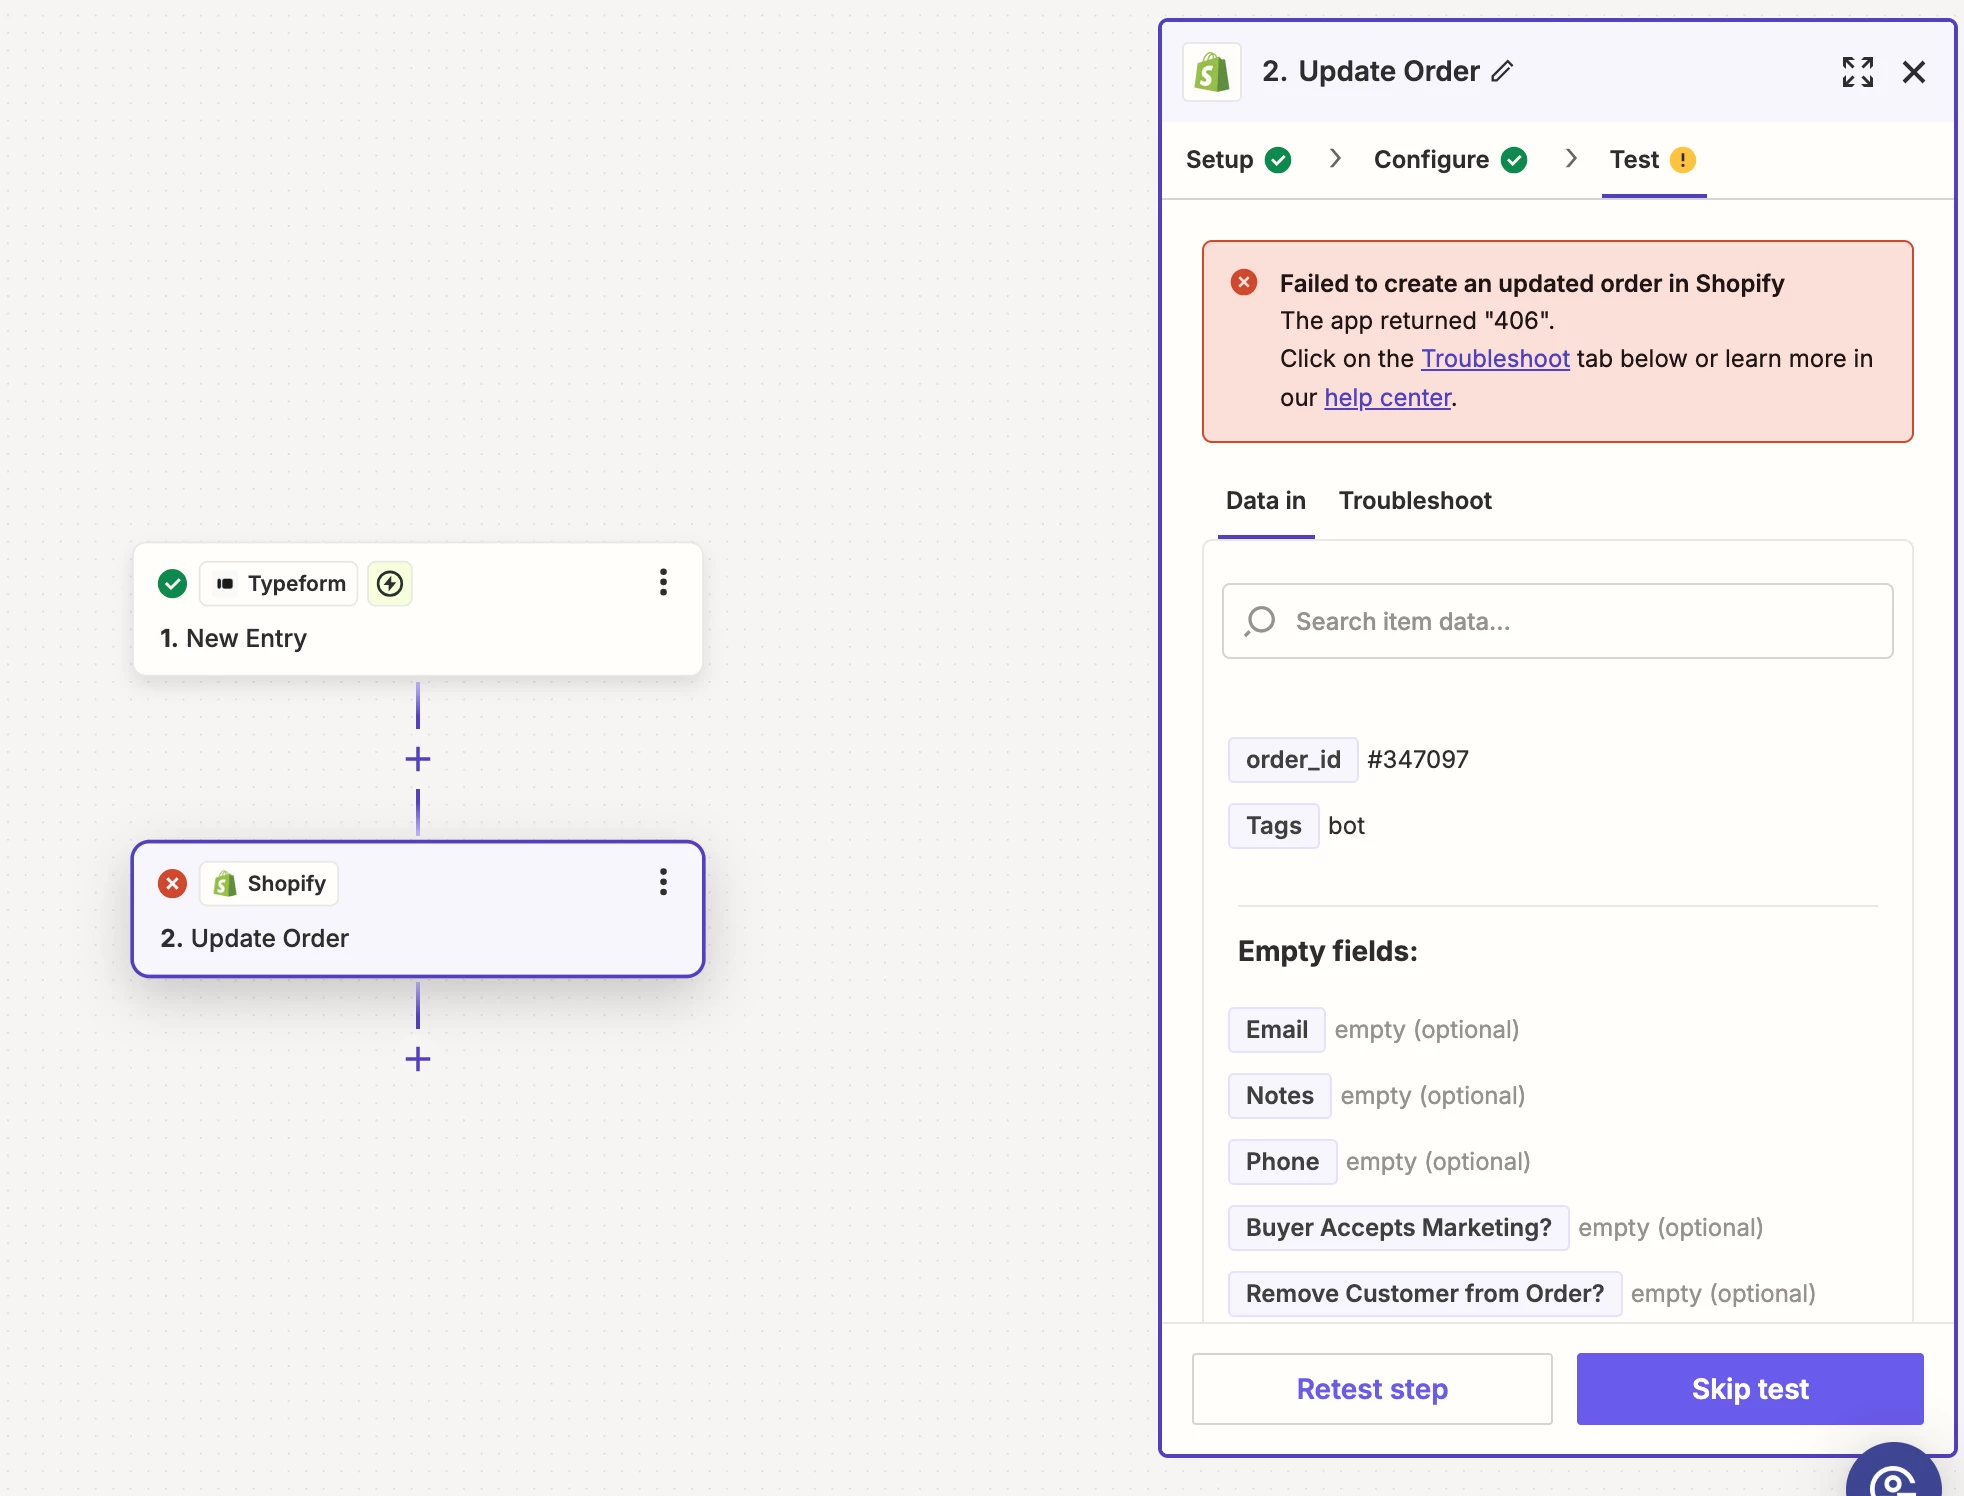Image resolution: width=1964 pixels, height=1496 pixels.
Task: Click the chevron after Setup
Action: [1335, 159]
